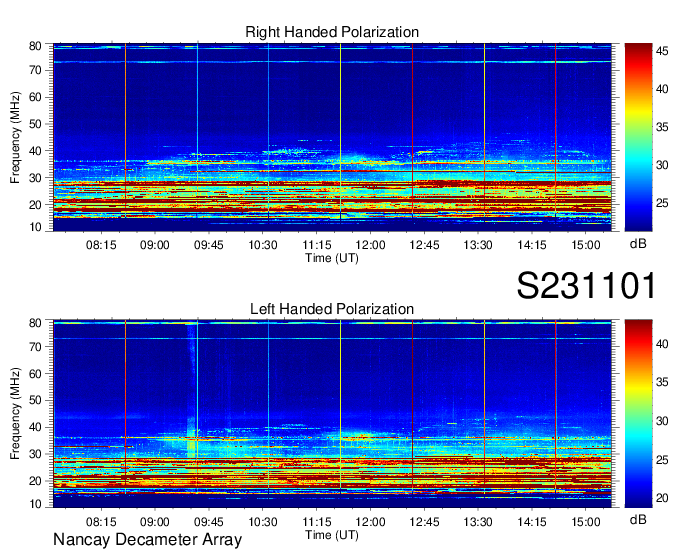Click the "Left Handed Polarization" plot title
The width and height of the screenshot is (680, 552).
pos(332,309)
